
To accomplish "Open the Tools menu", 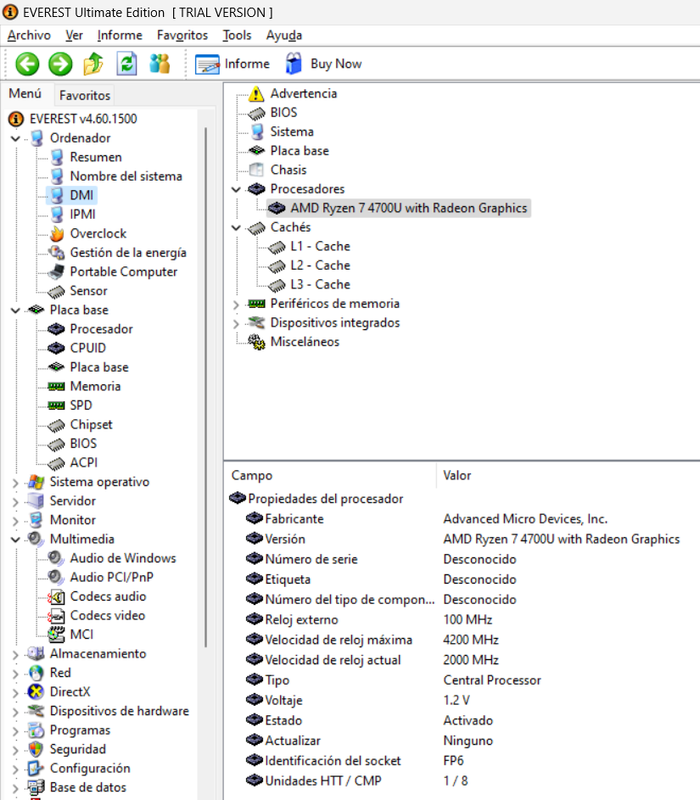I will 237,35.
